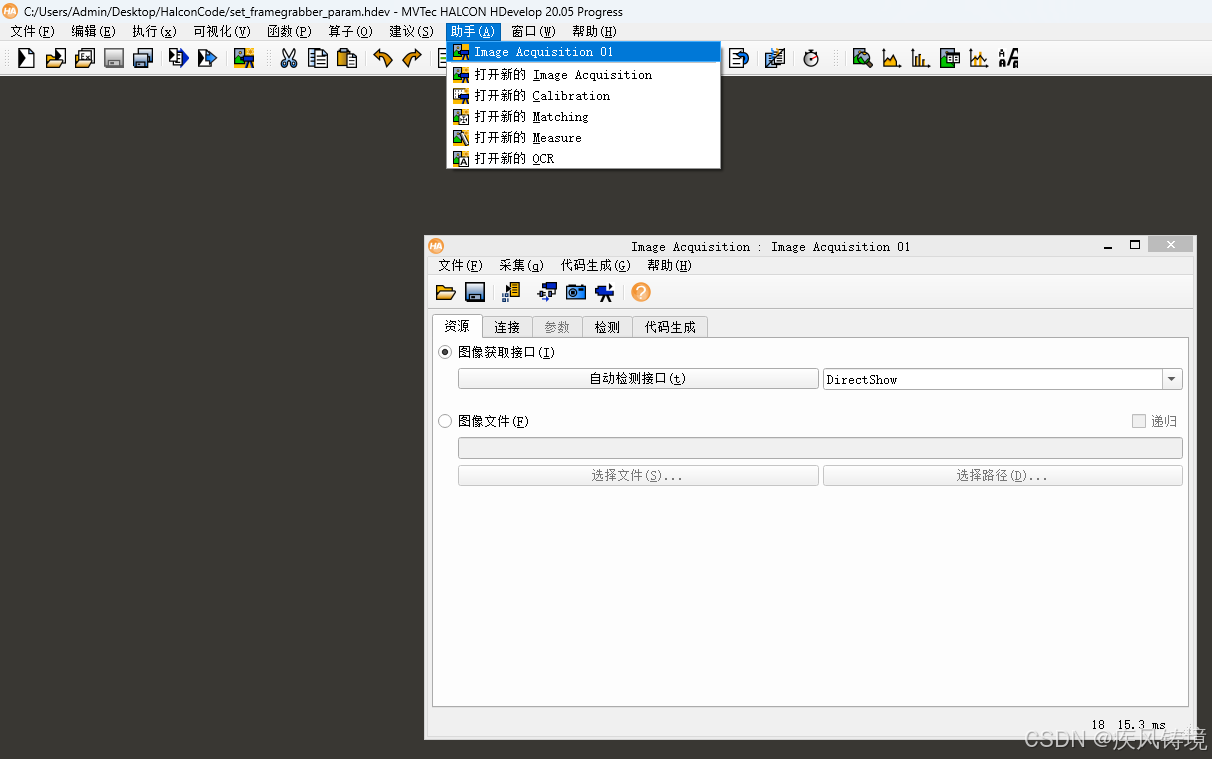Choose 打开新的 Matching menu entry
Image resolution: width=1212 pixels, height=759 pixels.
[583, 117]
